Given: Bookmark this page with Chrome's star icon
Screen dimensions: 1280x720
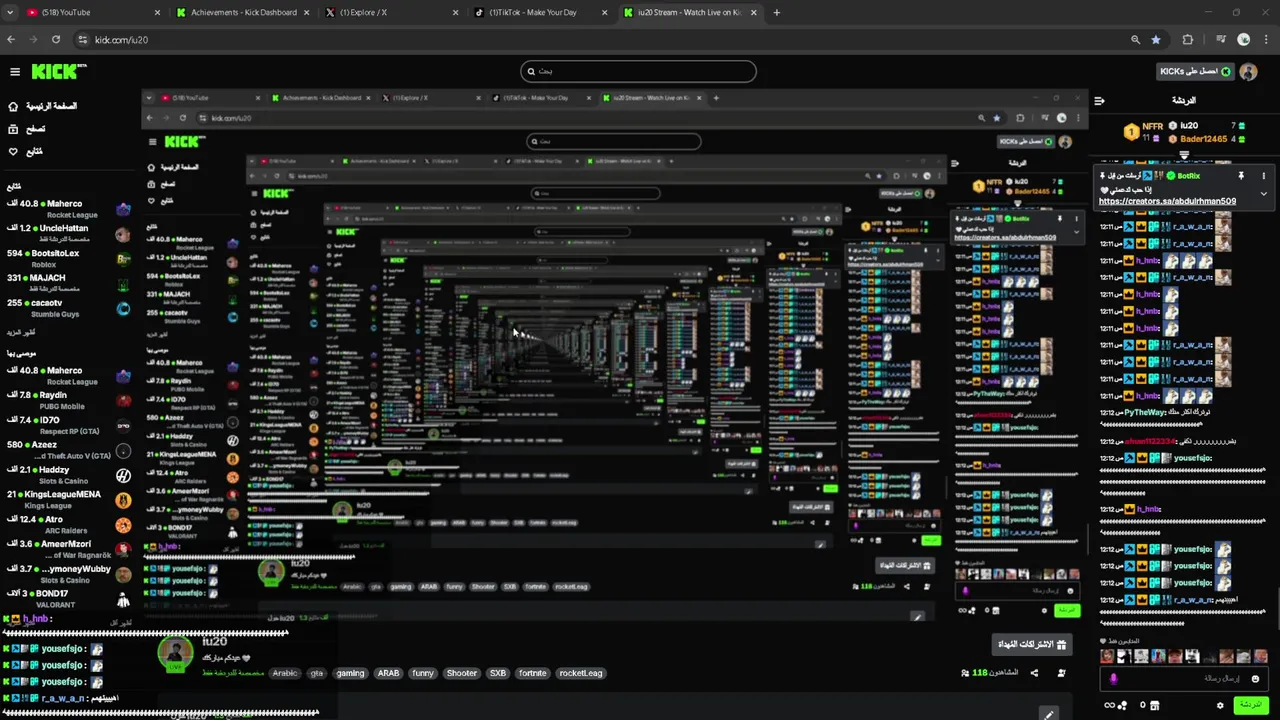Looking at the screenshot, I should pos(1156,40).
